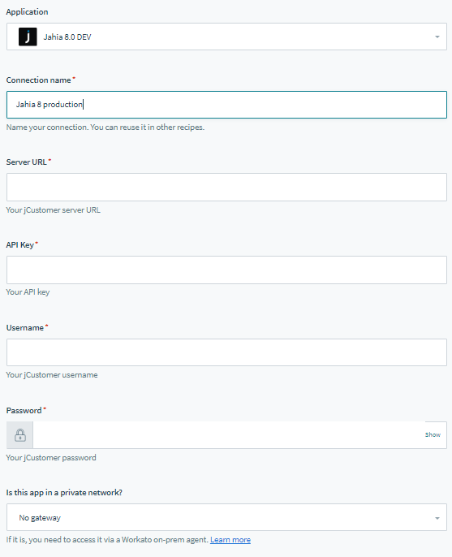Click the Server URL label

click(x=26, y=162)
